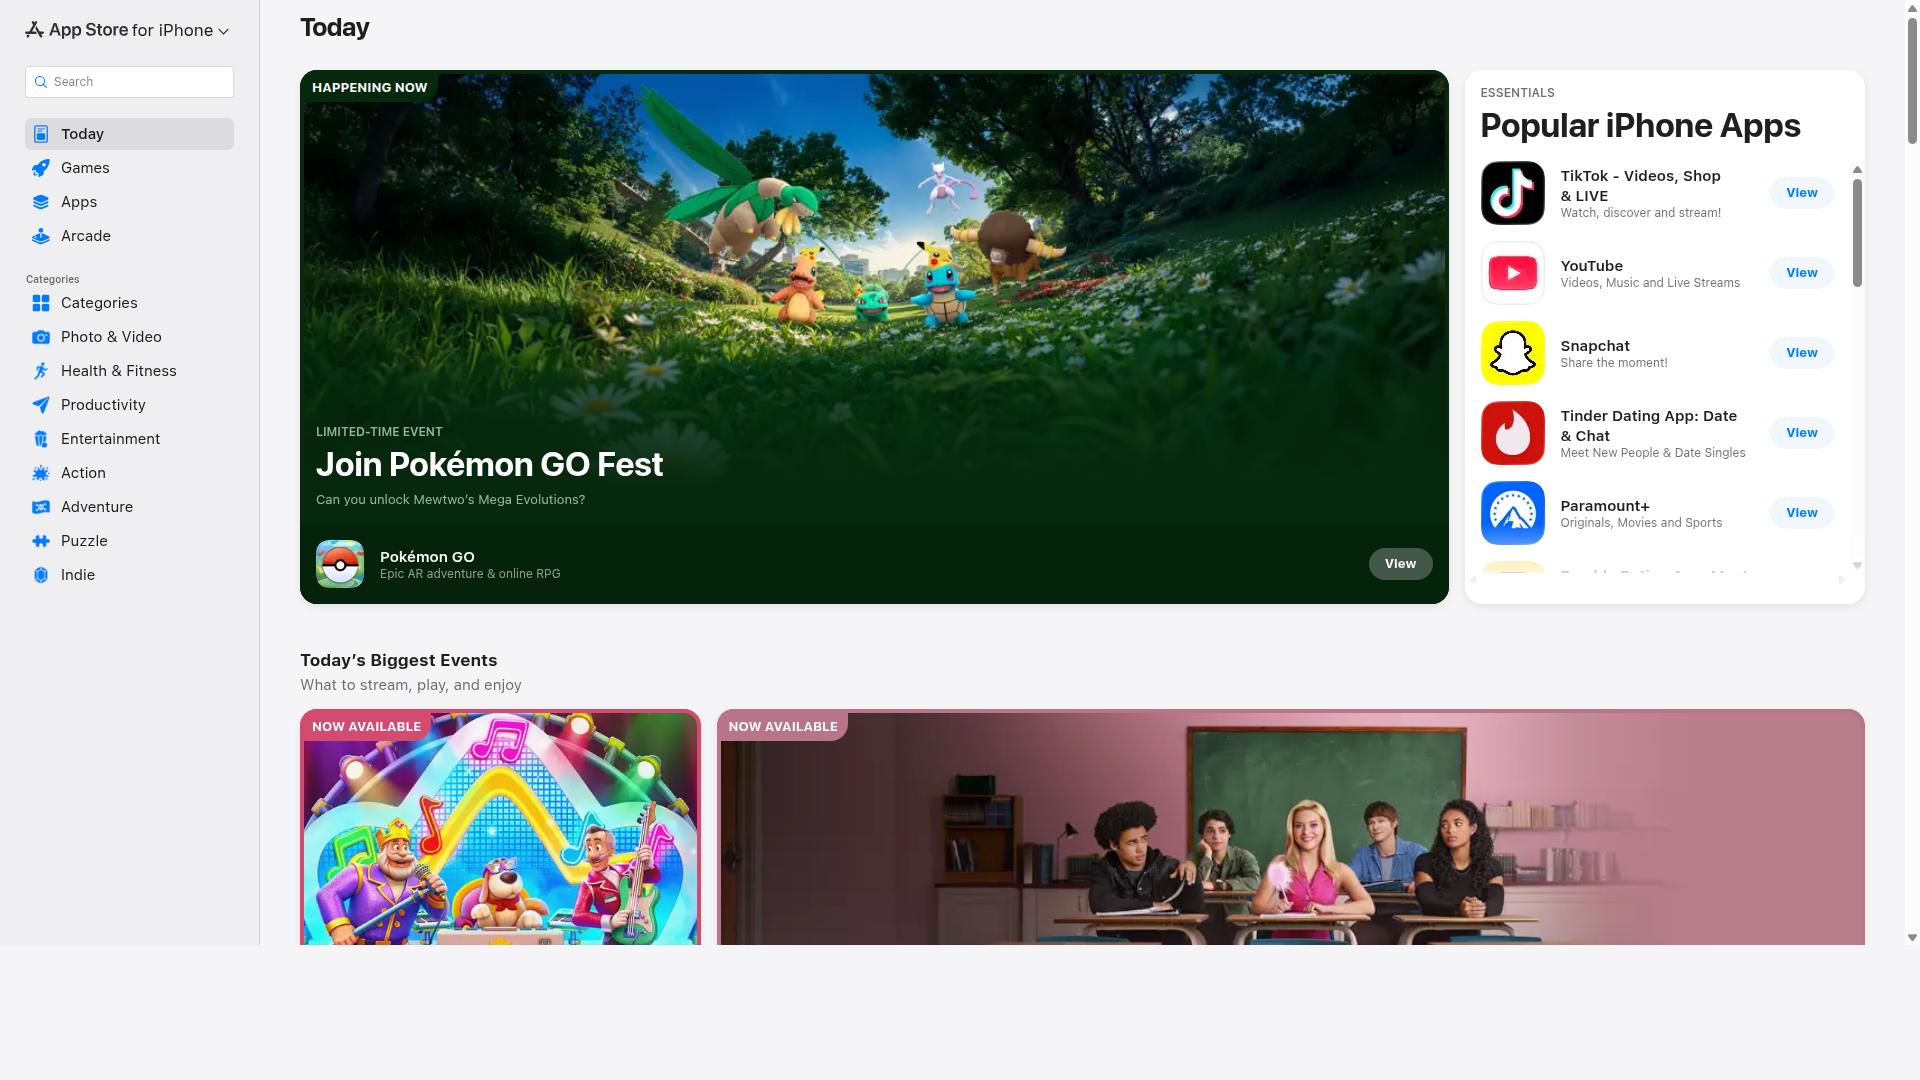
Task: Open the YouTube app icon
Action: tap(1512, 273)
